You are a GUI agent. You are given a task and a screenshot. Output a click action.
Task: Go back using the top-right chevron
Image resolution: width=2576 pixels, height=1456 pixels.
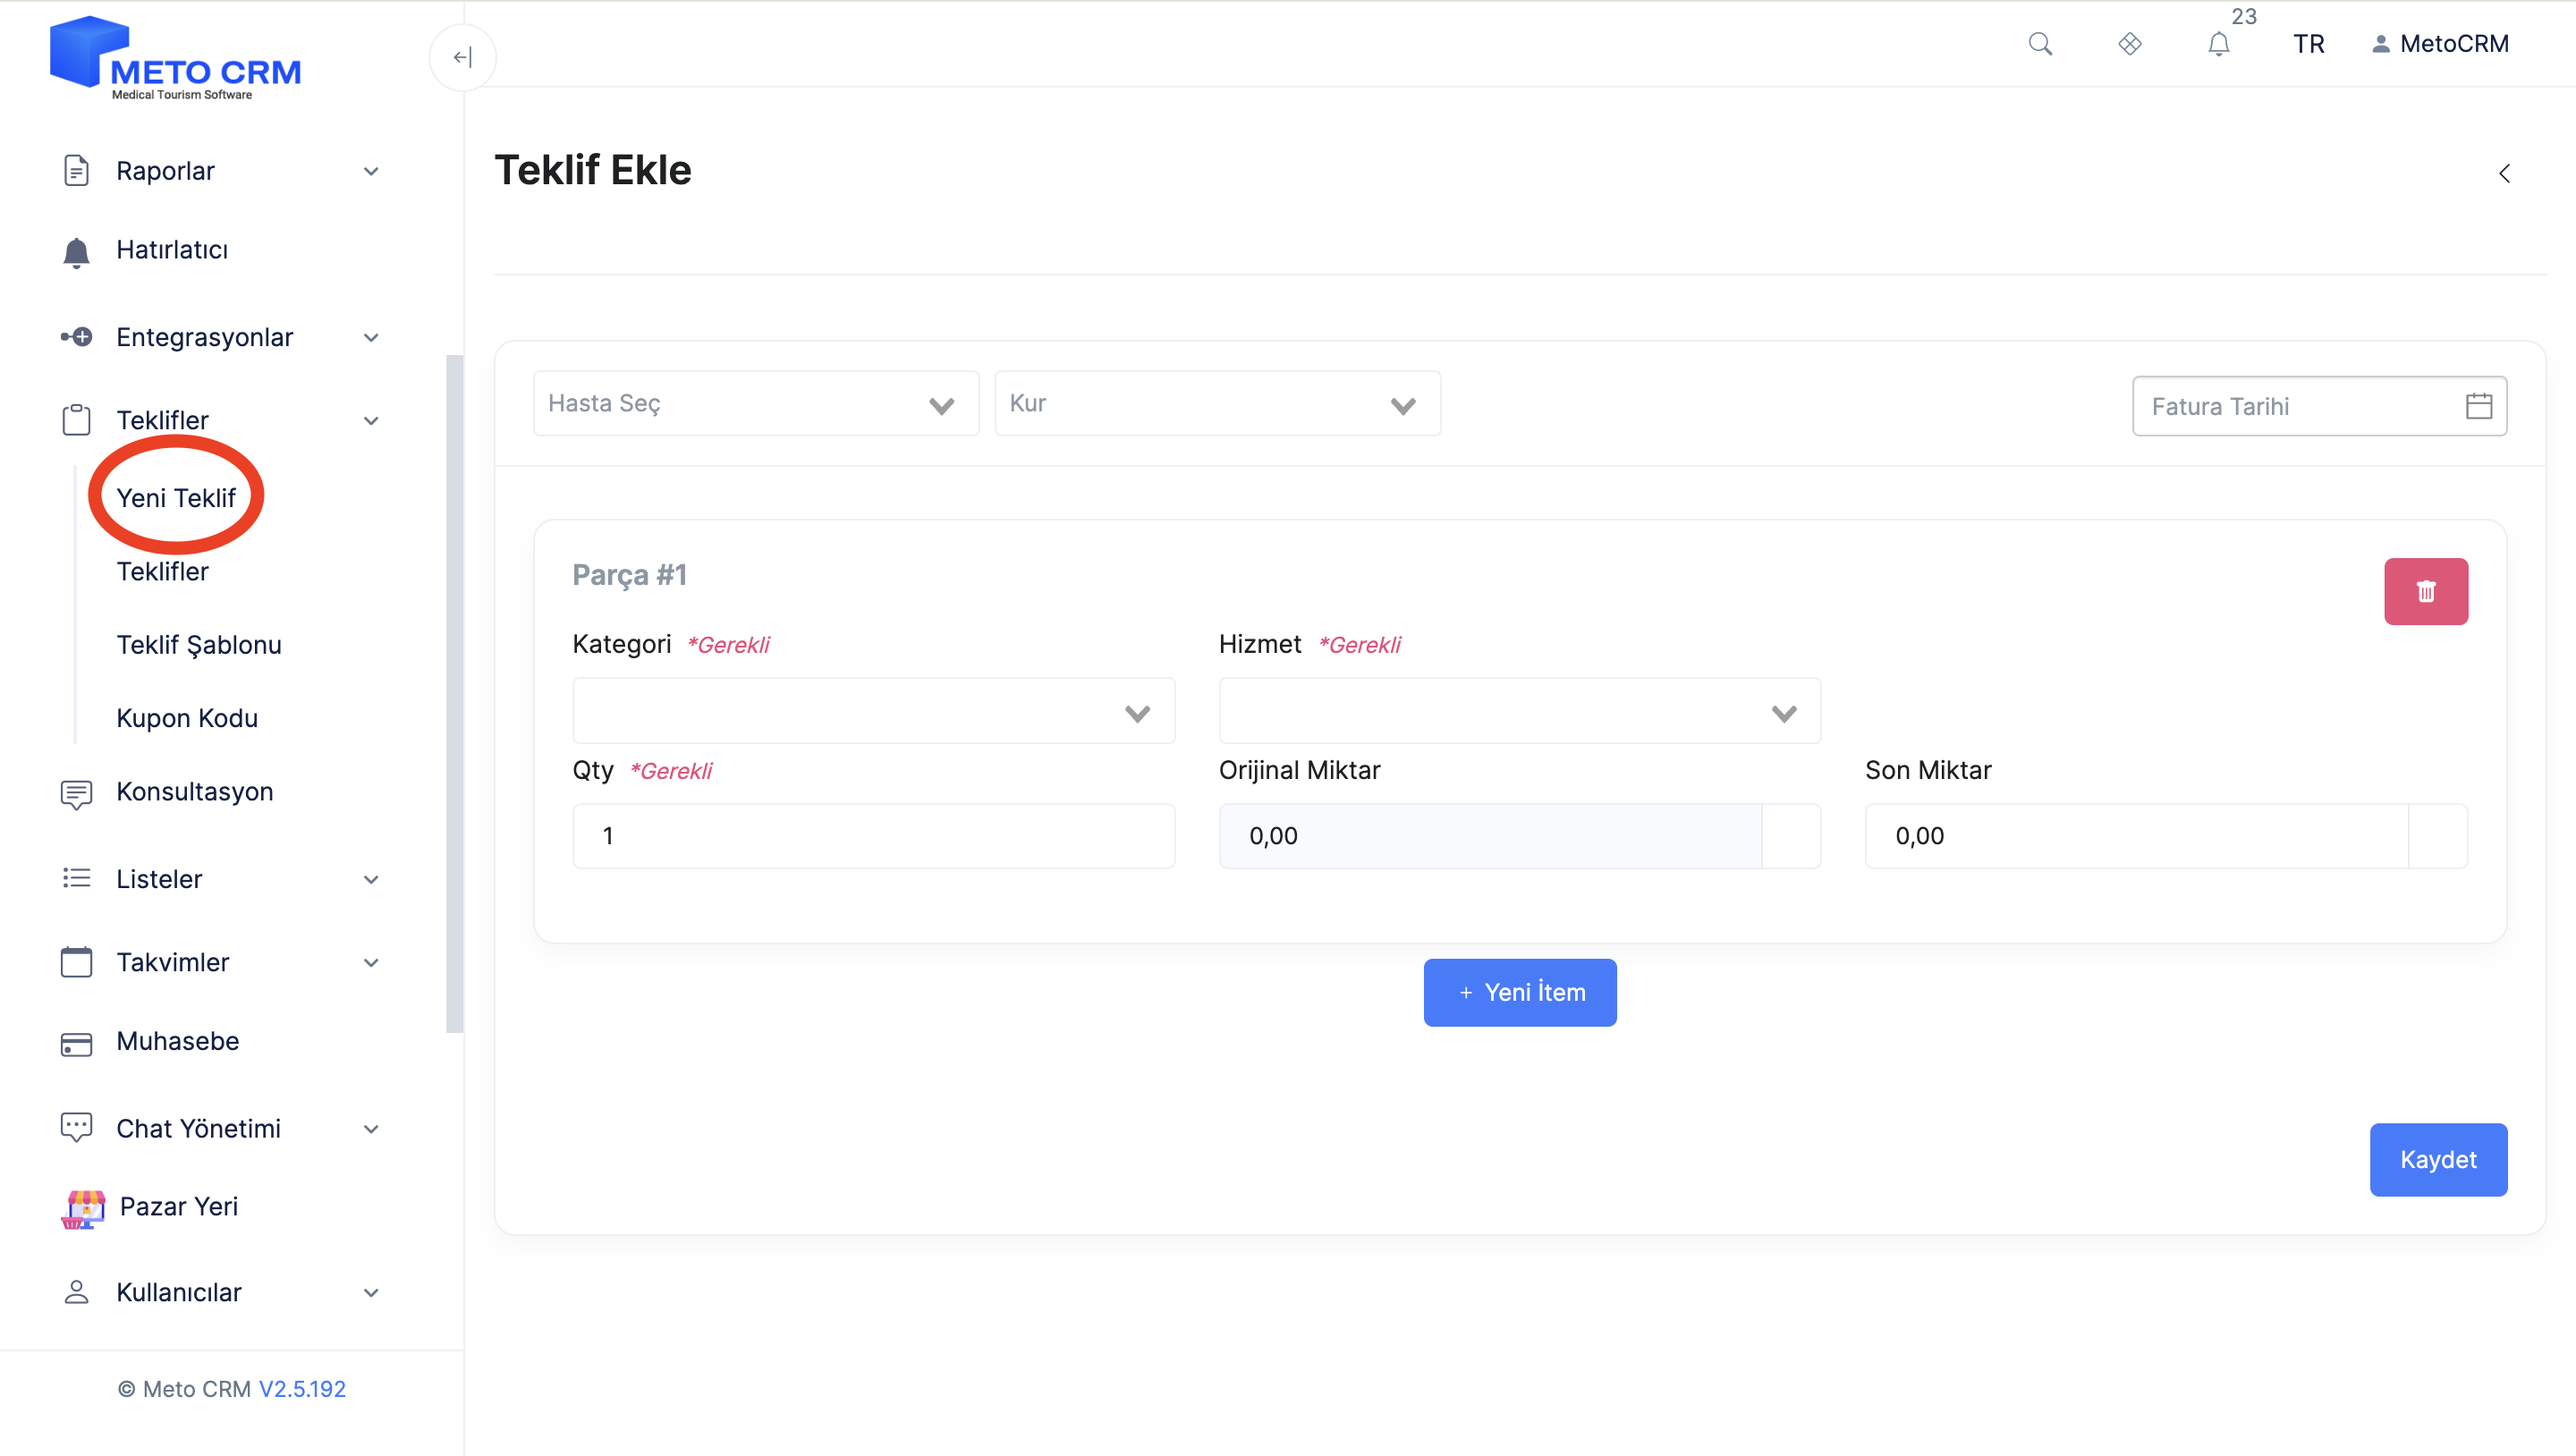click(2504, 173)
